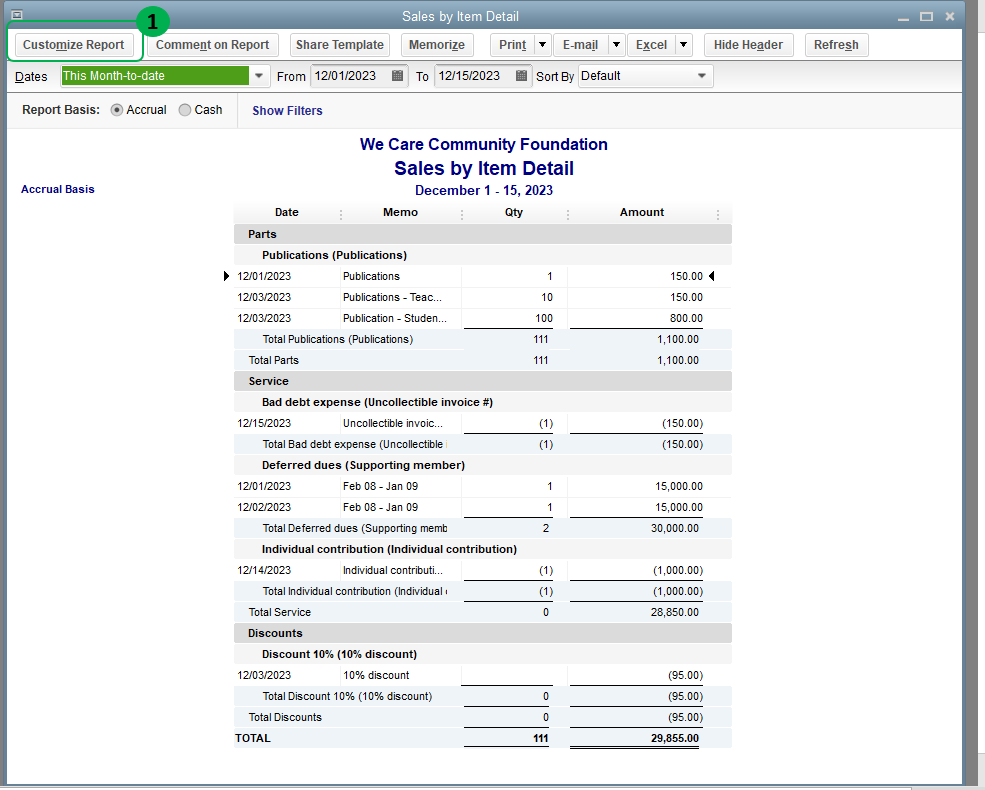Click the Print button
This screenshot has height=790, width=985.
click(513, 45)
